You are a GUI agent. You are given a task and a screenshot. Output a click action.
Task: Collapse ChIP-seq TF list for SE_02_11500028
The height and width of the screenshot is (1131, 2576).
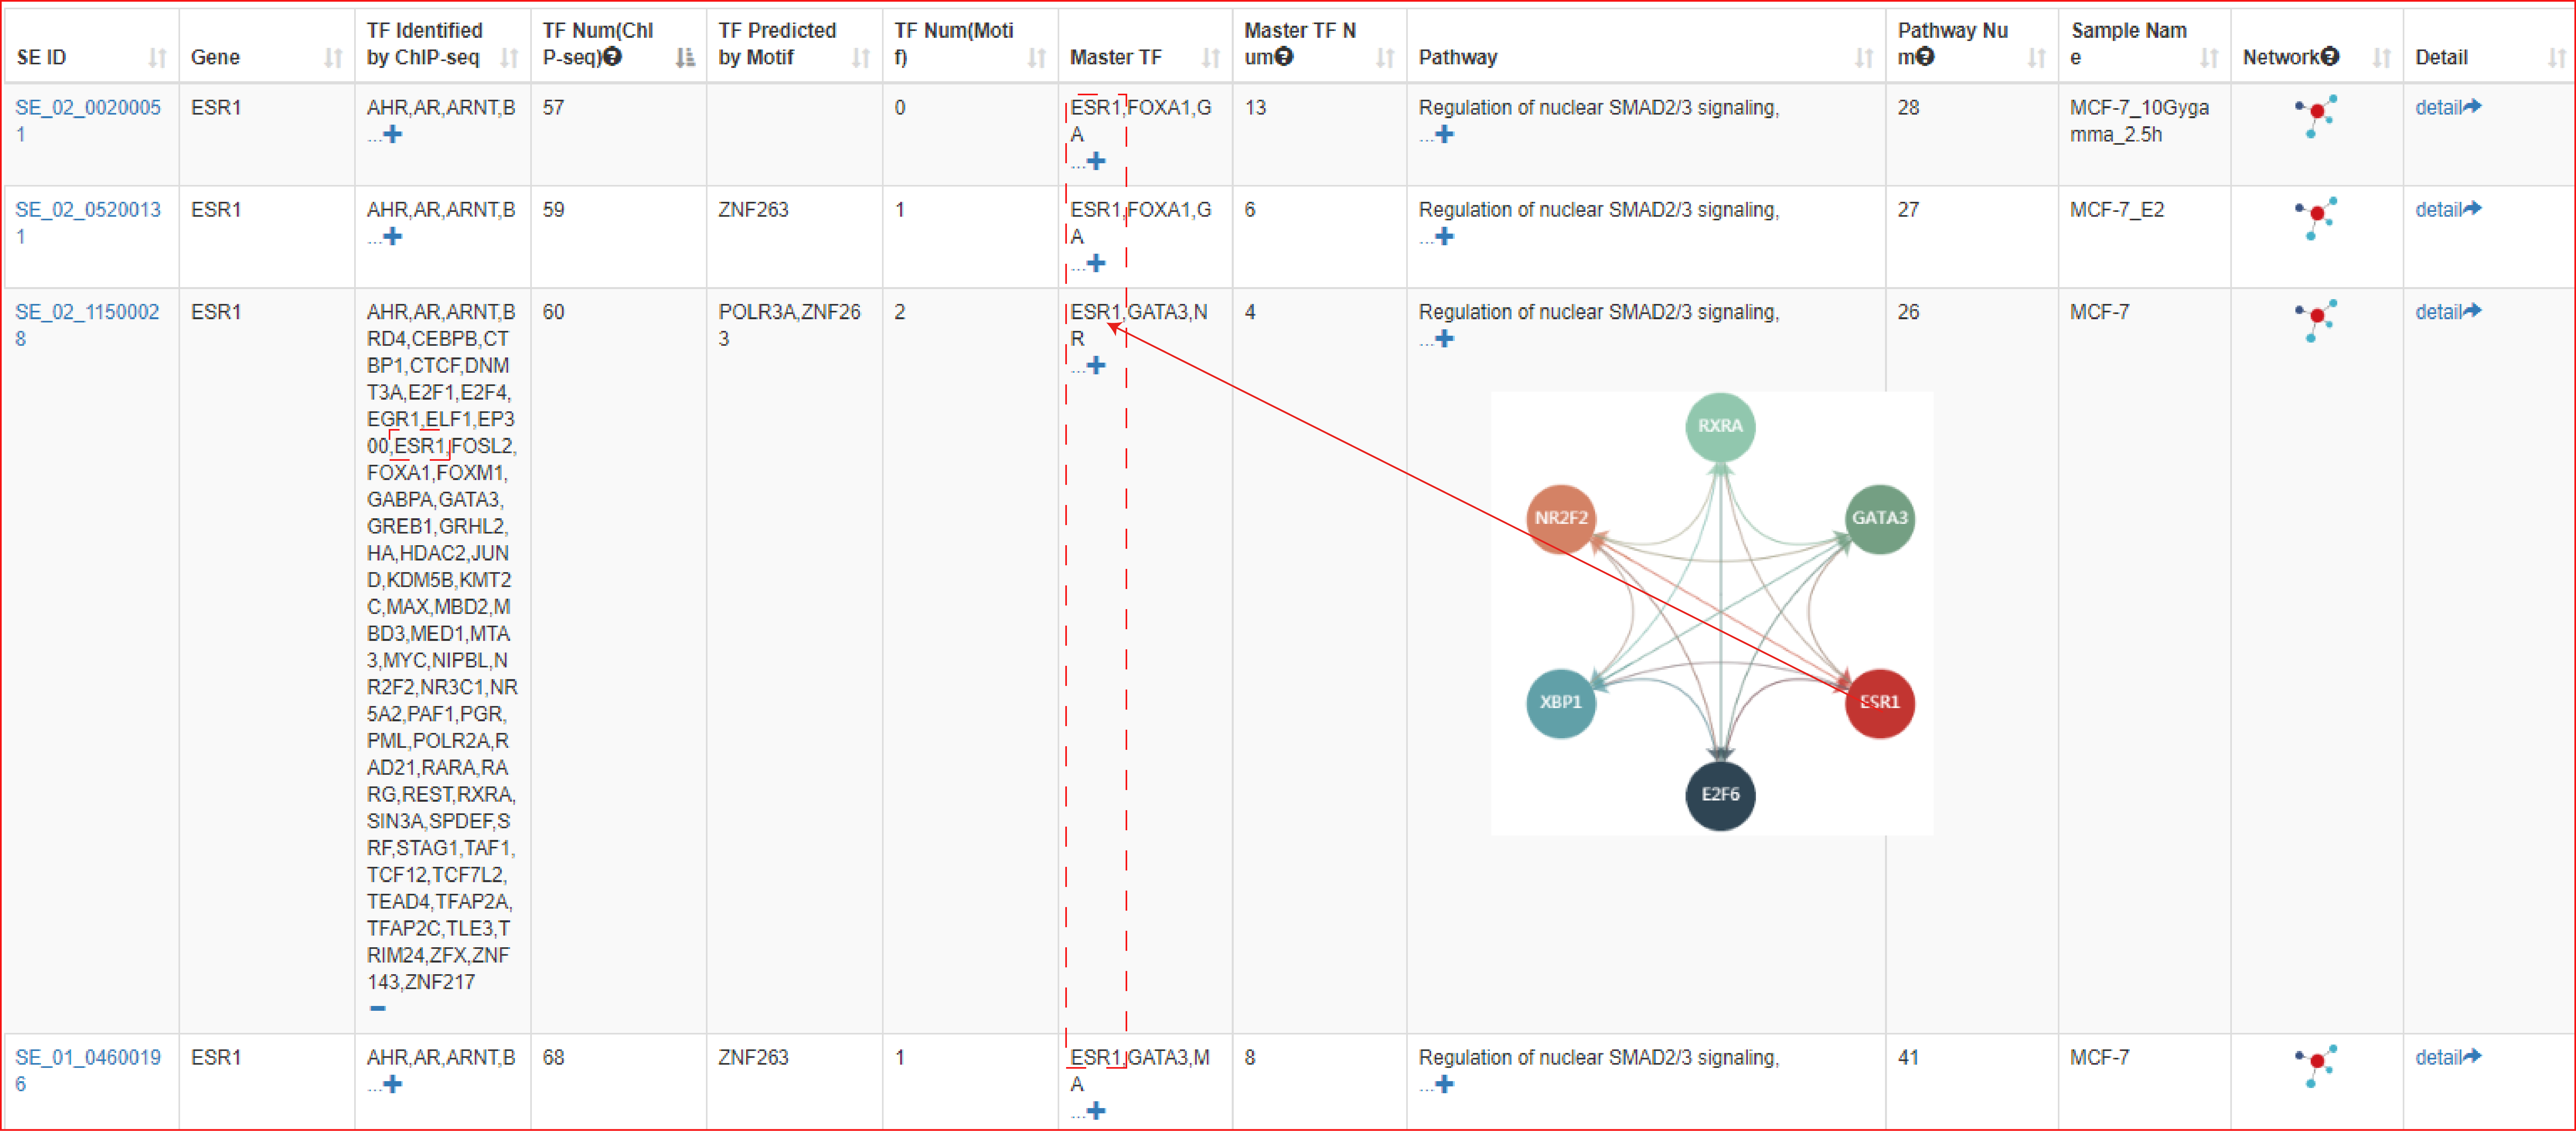(x=377, y=1008)
